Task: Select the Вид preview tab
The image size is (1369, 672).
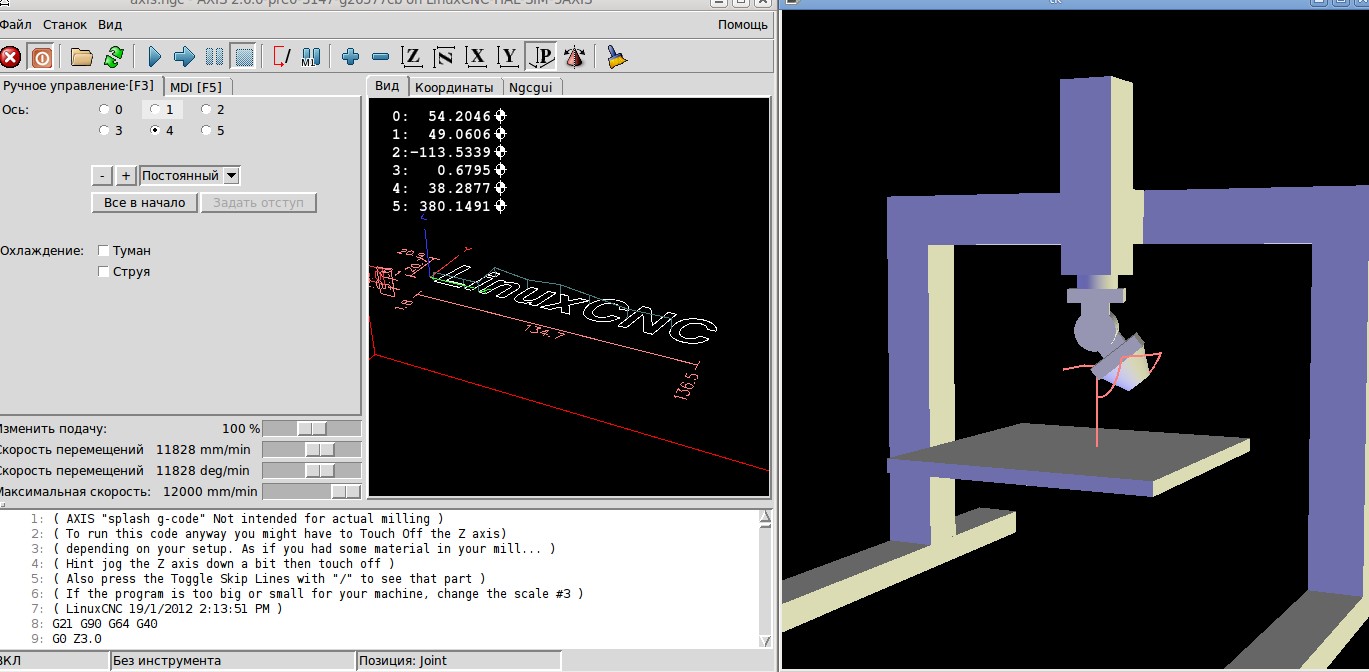Action: (386, 86)
